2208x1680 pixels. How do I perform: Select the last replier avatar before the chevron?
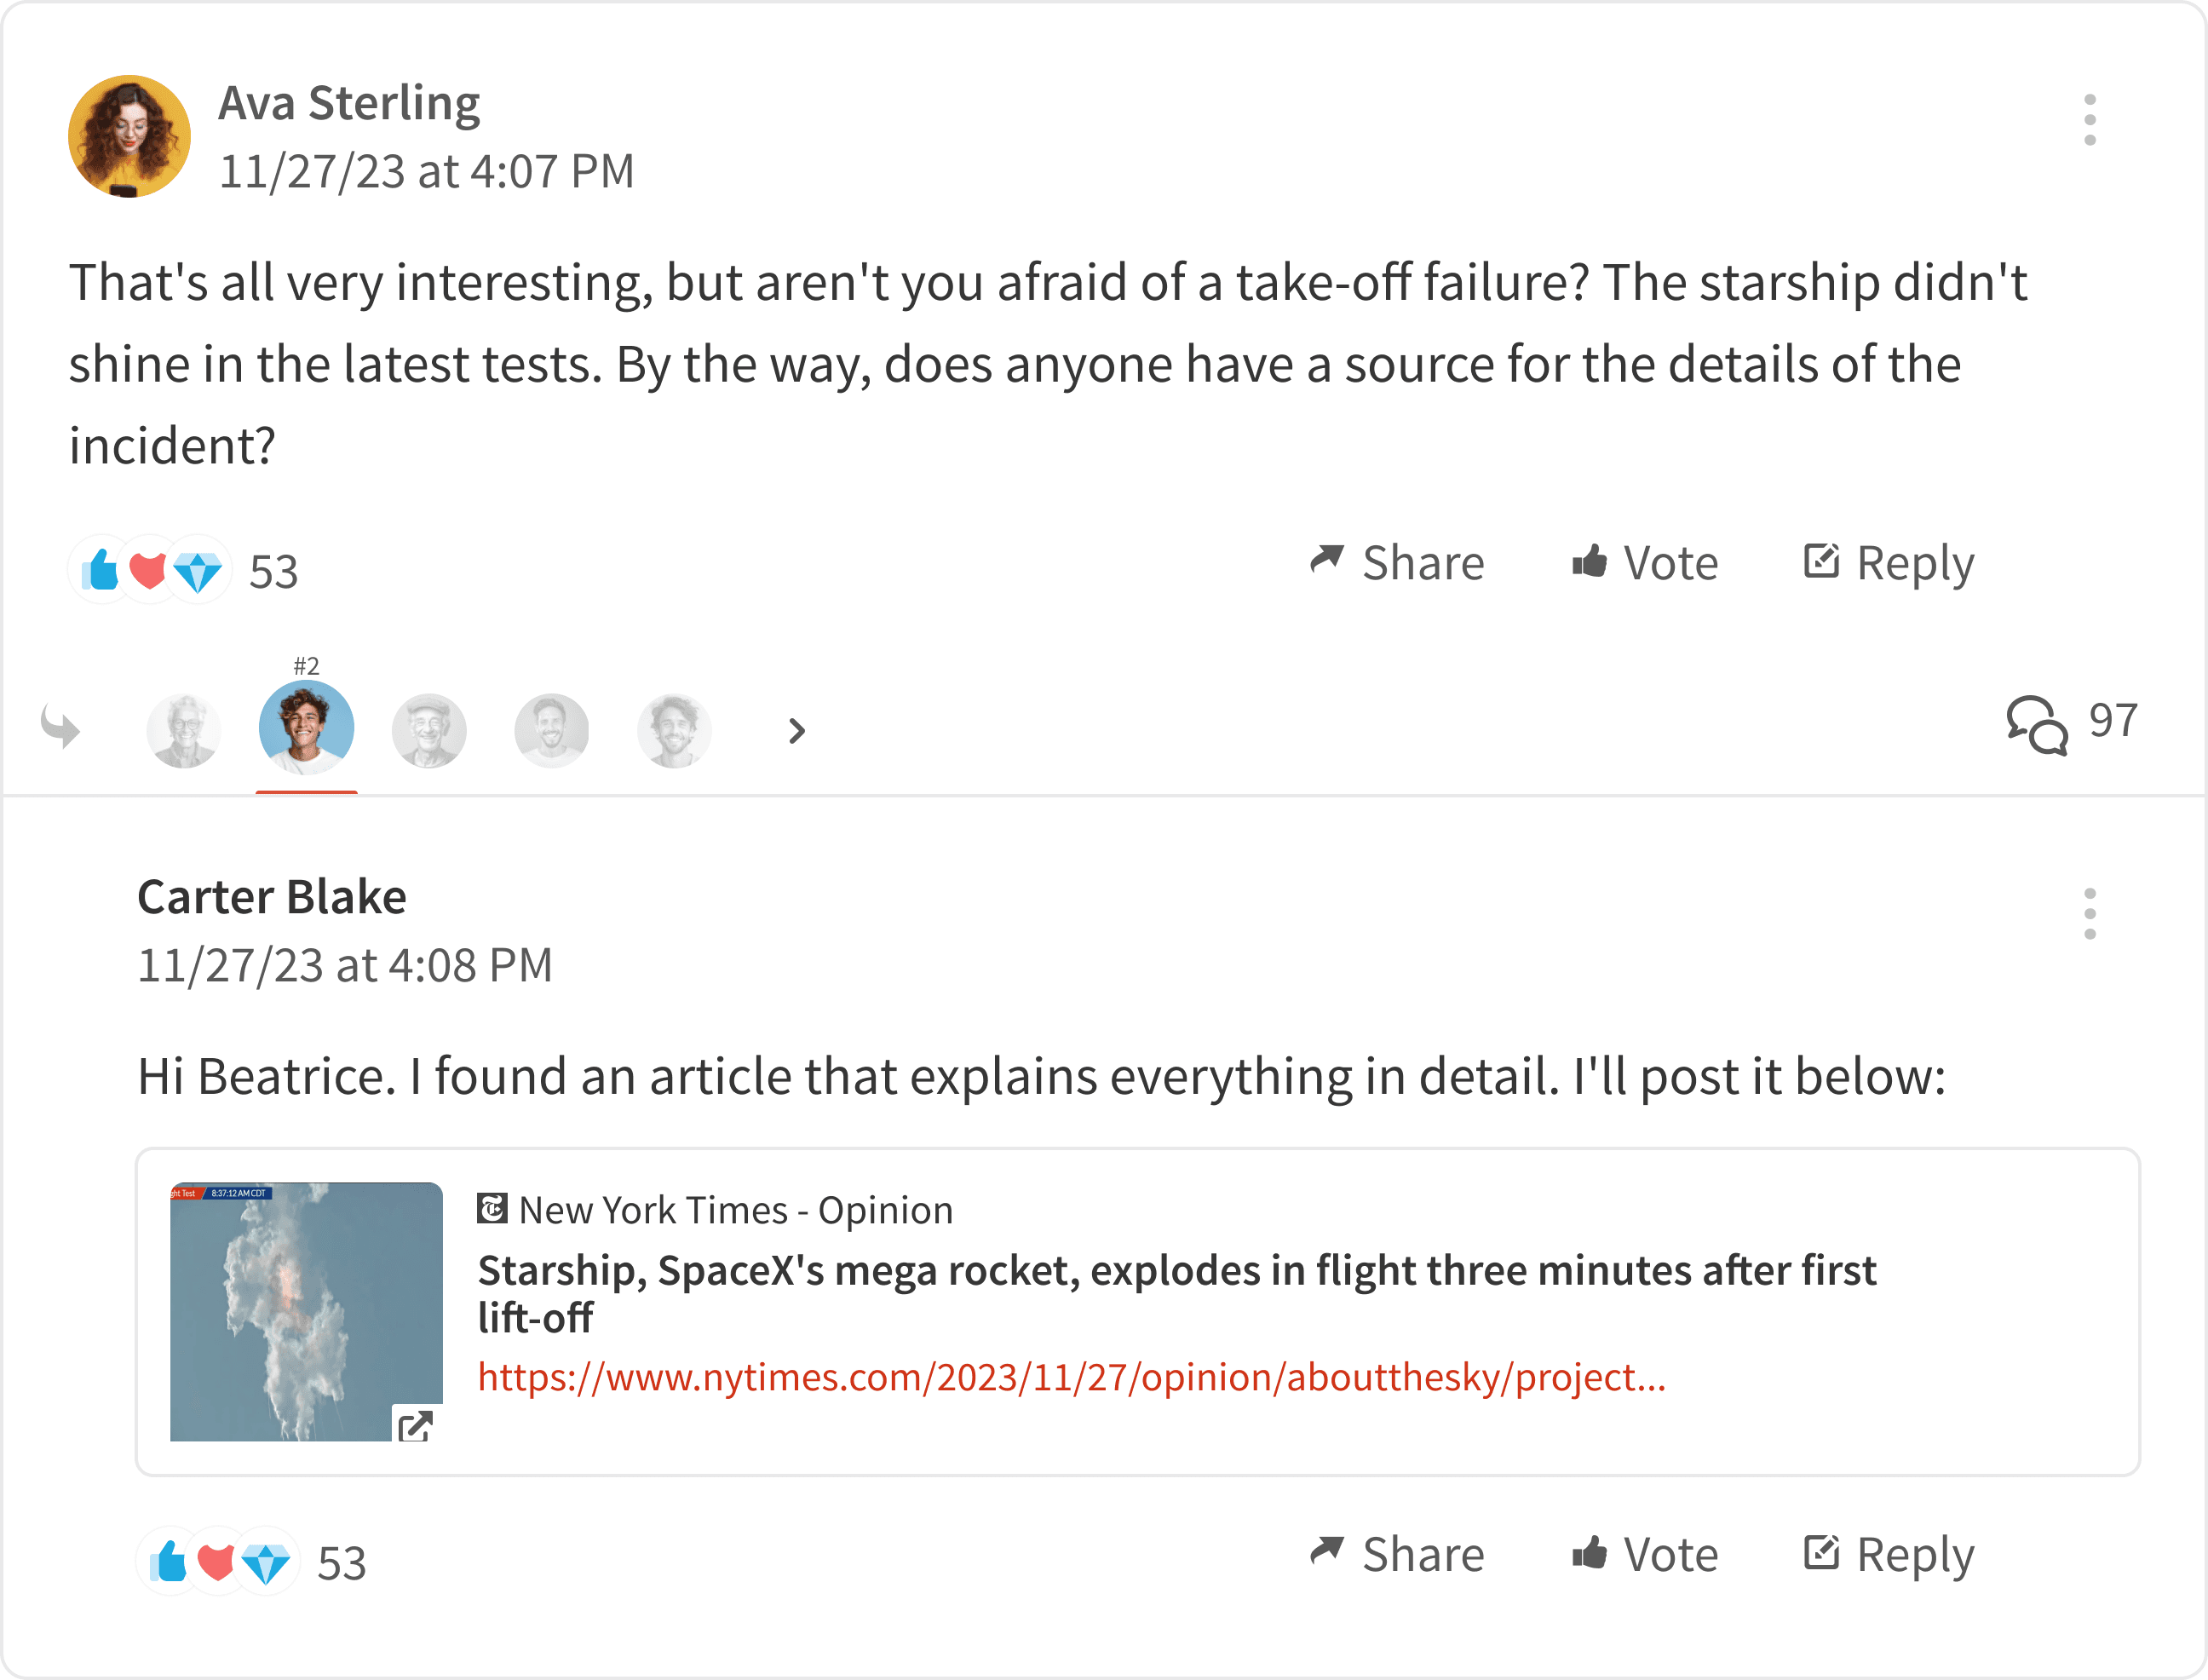pyautogui.click(x=674, y=731)
